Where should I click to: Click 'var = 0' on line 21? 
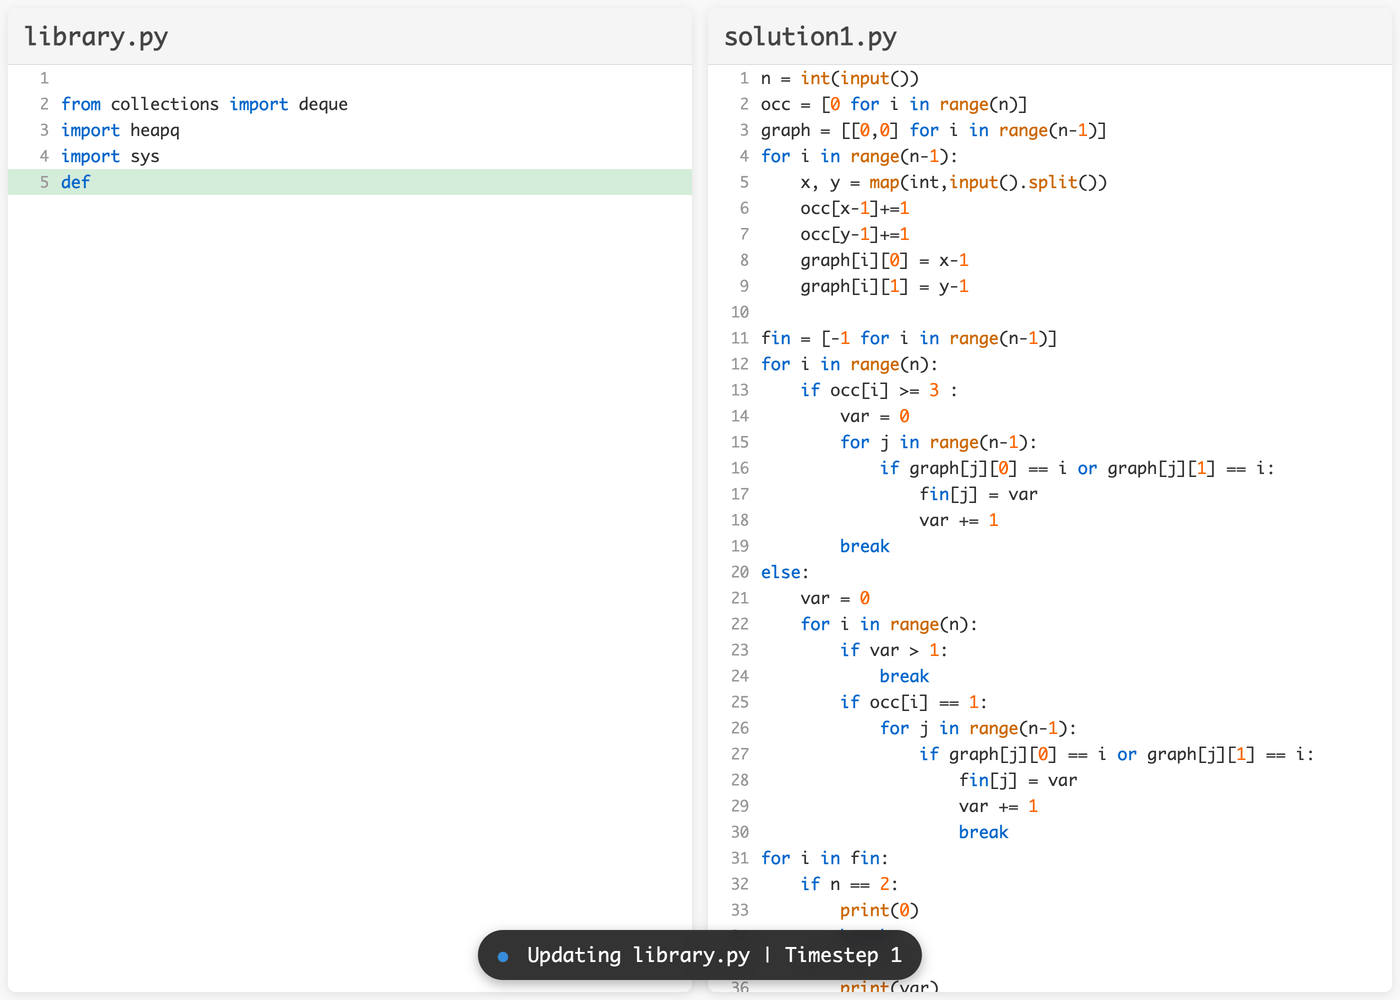[835, 598]
